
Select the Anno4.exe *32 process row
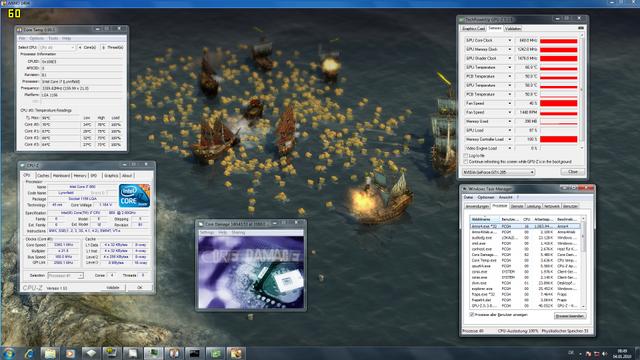click(525, 226)
